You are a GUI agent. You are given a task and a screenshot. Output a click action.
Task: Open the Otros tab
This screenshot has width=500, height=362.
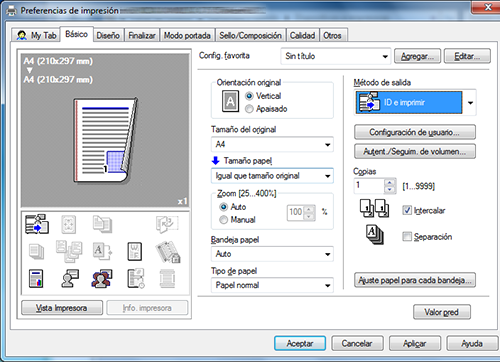point(332,35)
